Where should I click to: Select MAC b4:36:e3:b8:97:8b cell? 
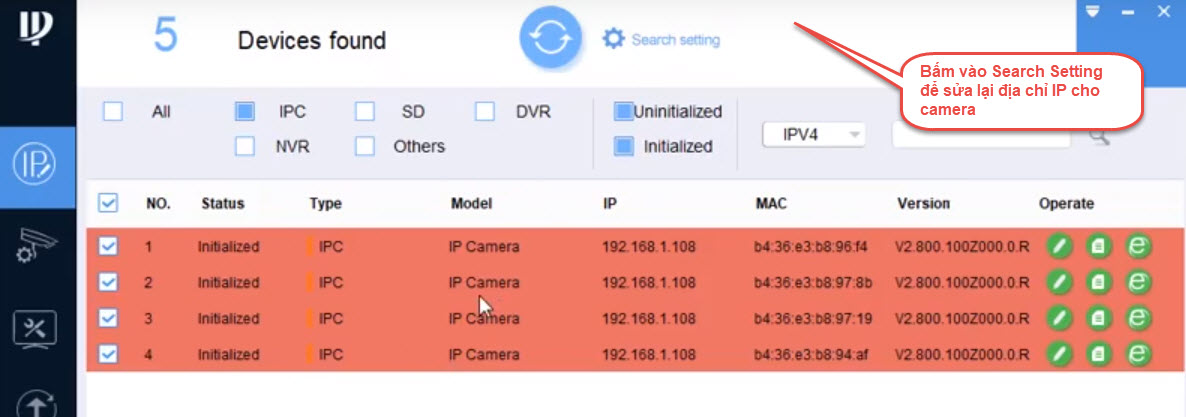coord(812,283)
